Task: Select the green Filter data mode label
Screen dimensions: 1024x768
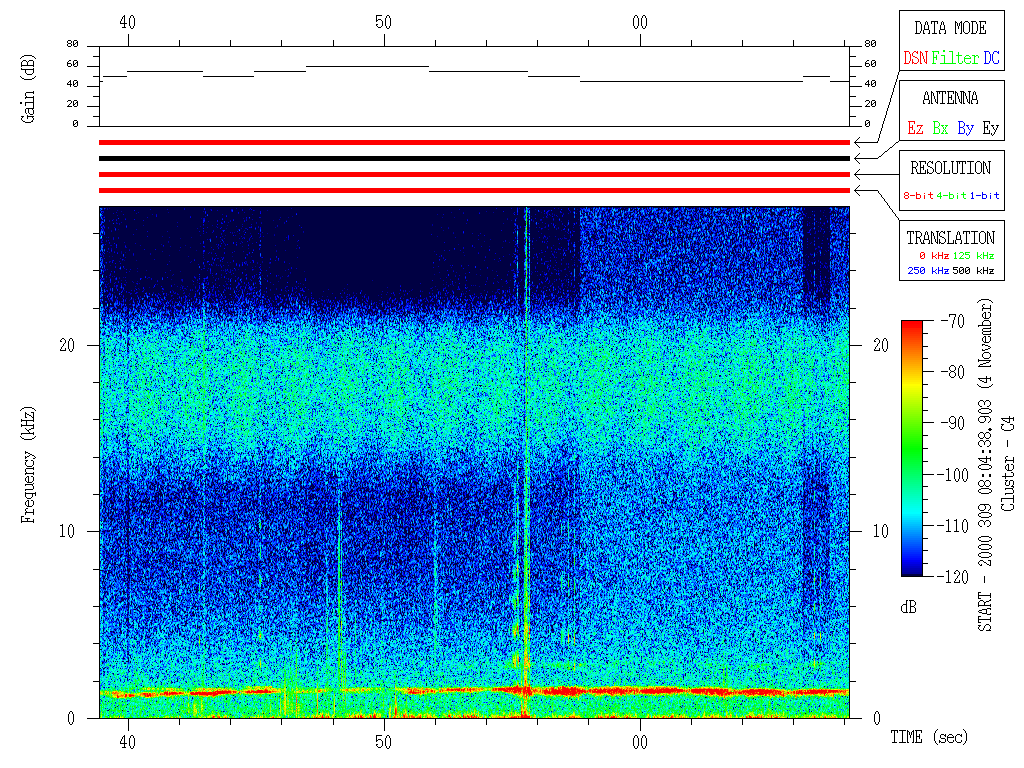Action: pyautogui.click(x=955, y=59)
